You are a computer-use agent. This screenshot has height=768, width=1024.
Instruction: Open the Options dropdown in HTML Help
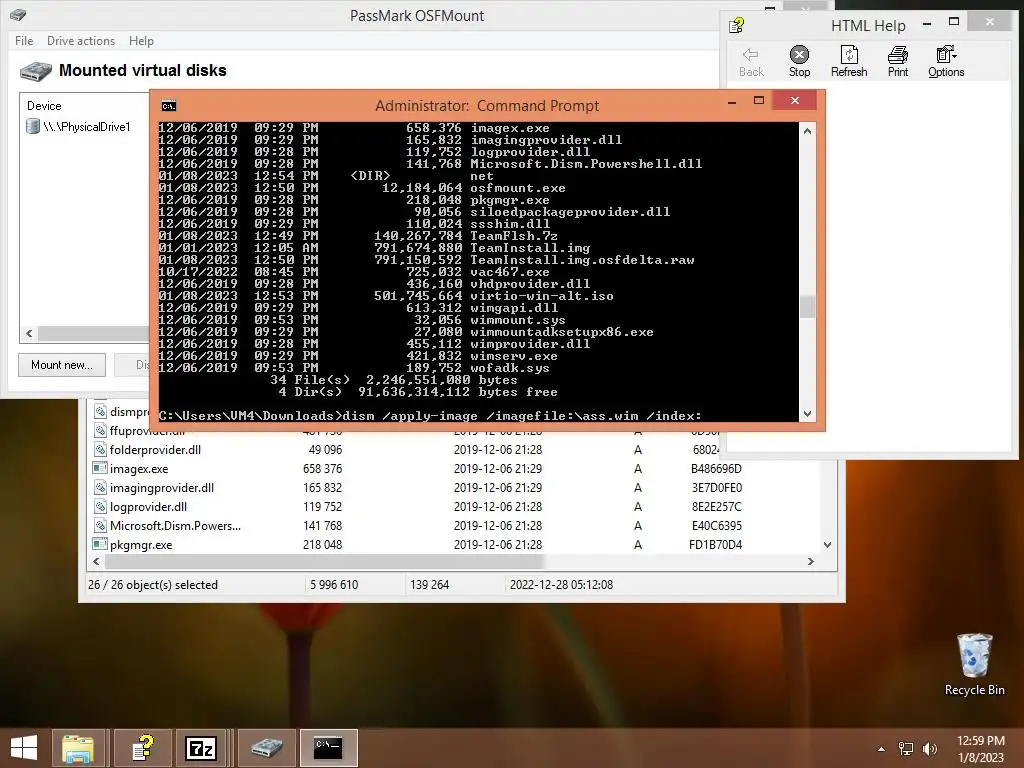(946, 61)
